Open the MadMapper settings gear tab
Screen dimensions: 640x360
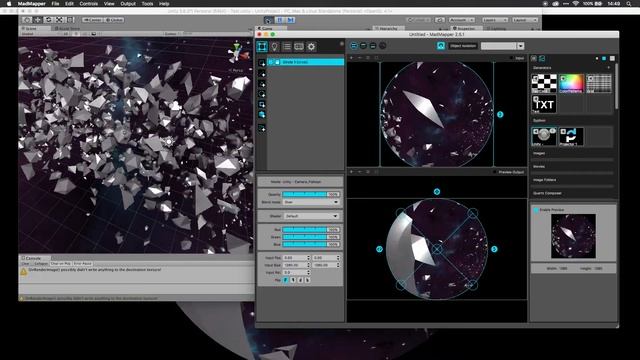click(311, 47)
